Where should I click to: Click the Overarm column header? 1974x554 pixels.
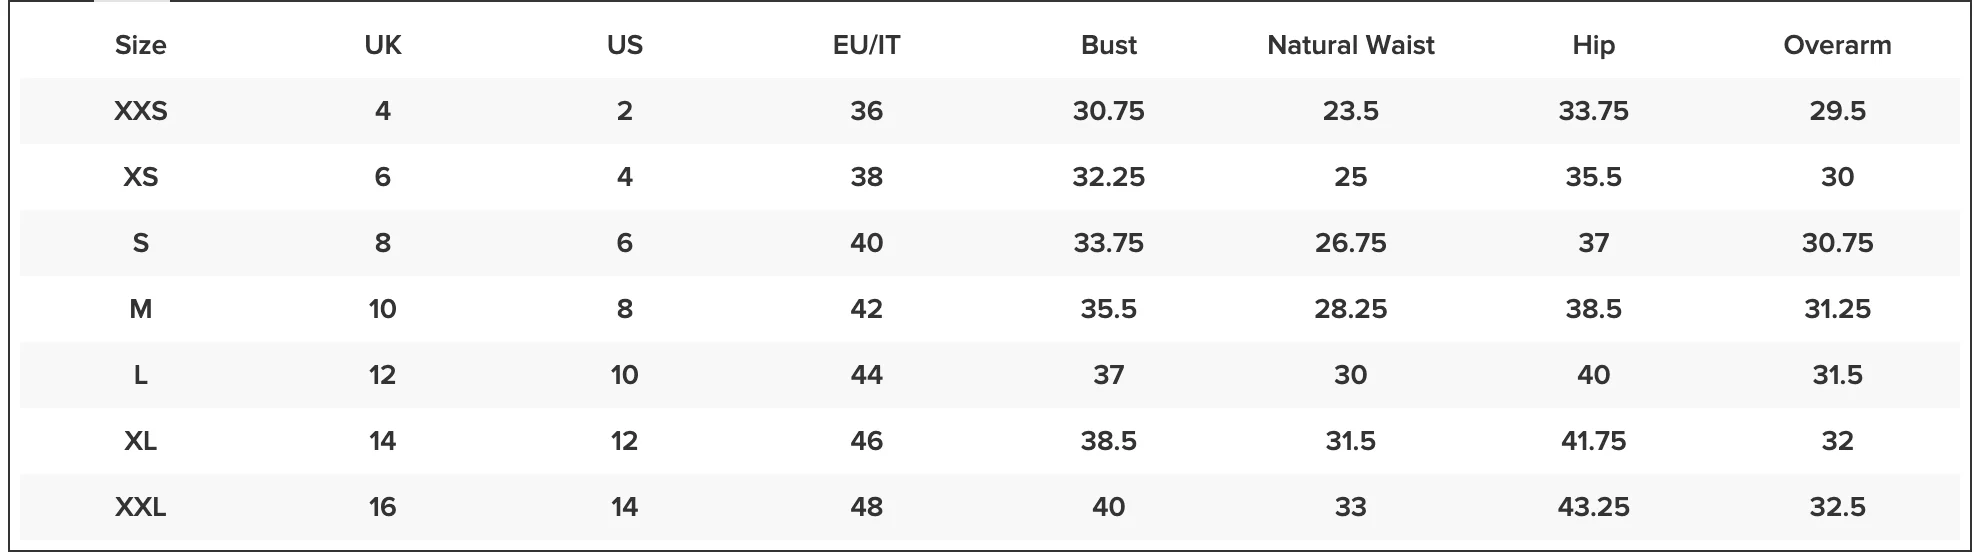[x=1837, y=45]
